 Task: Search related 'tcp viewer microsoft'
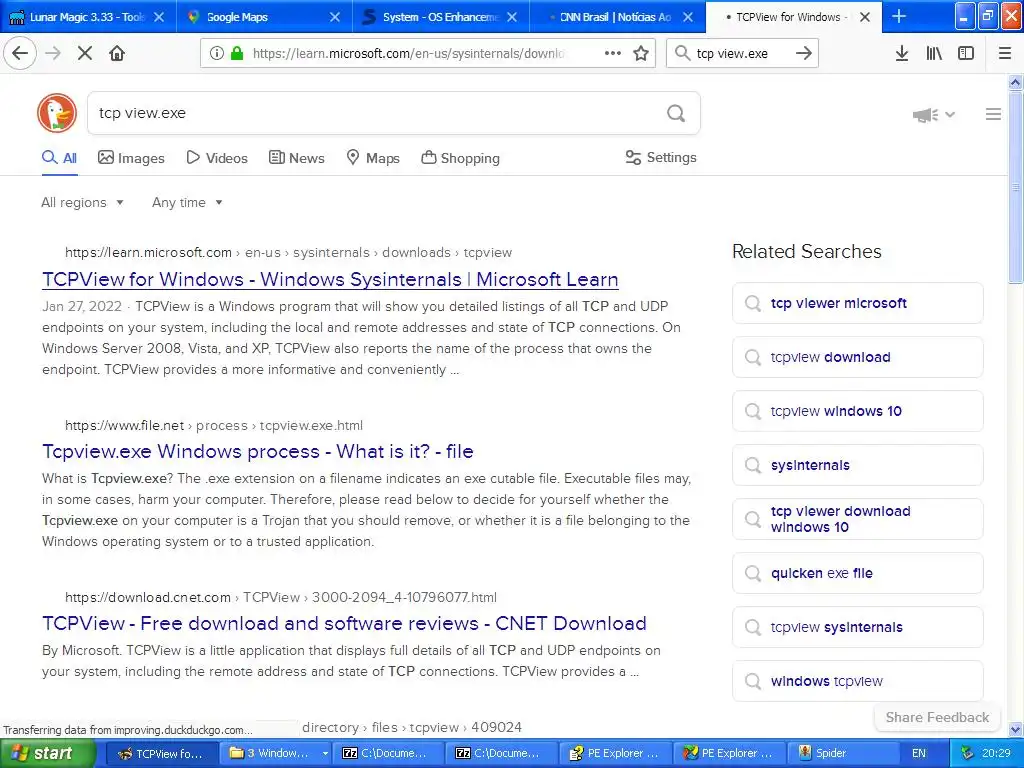(857, 303)
